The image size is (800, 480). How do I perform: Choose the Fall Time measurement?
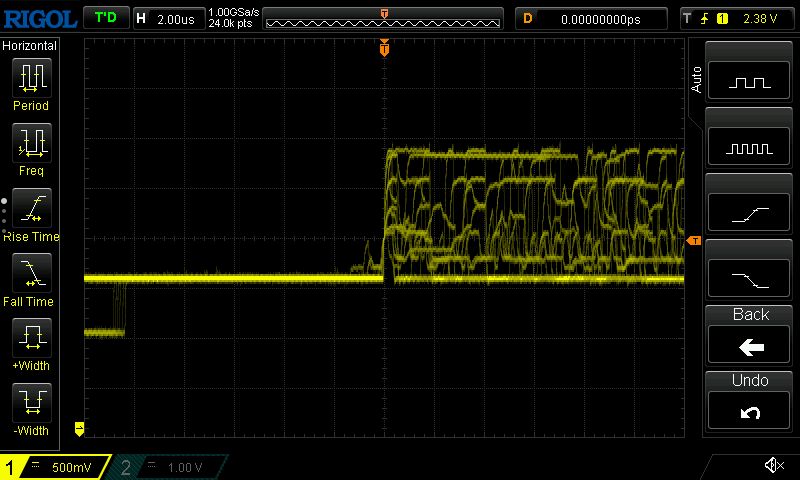[31, 278]
